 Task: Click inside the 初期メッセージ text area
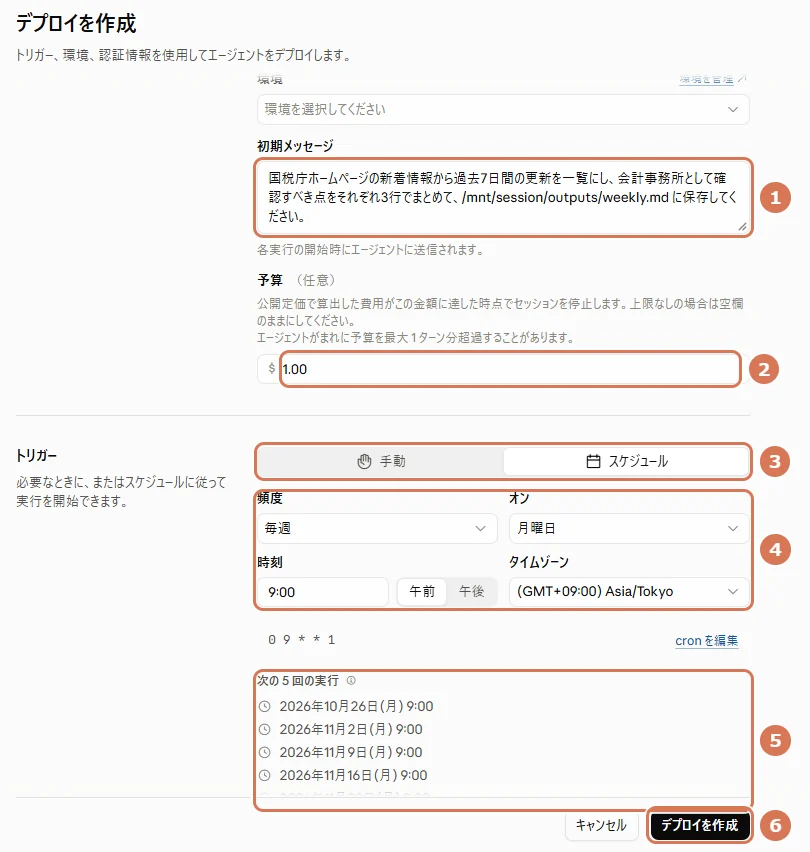[x=503, y=197]
